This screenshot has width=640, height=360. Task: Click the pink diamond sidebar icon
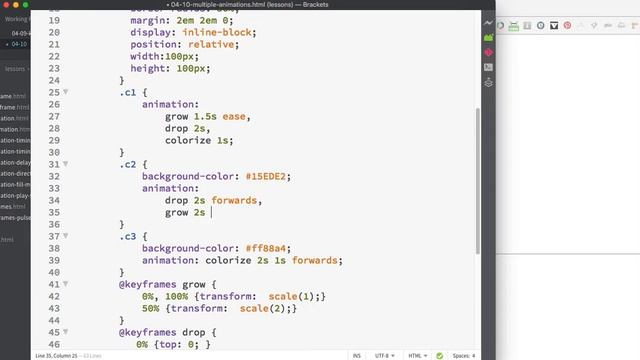[488, 52]
